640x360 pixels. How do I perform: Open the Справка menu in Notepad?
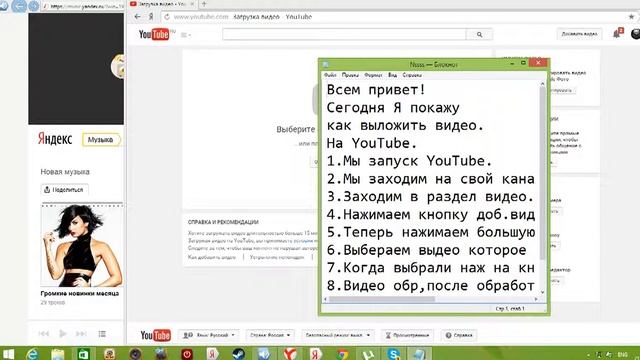[412, 75]
